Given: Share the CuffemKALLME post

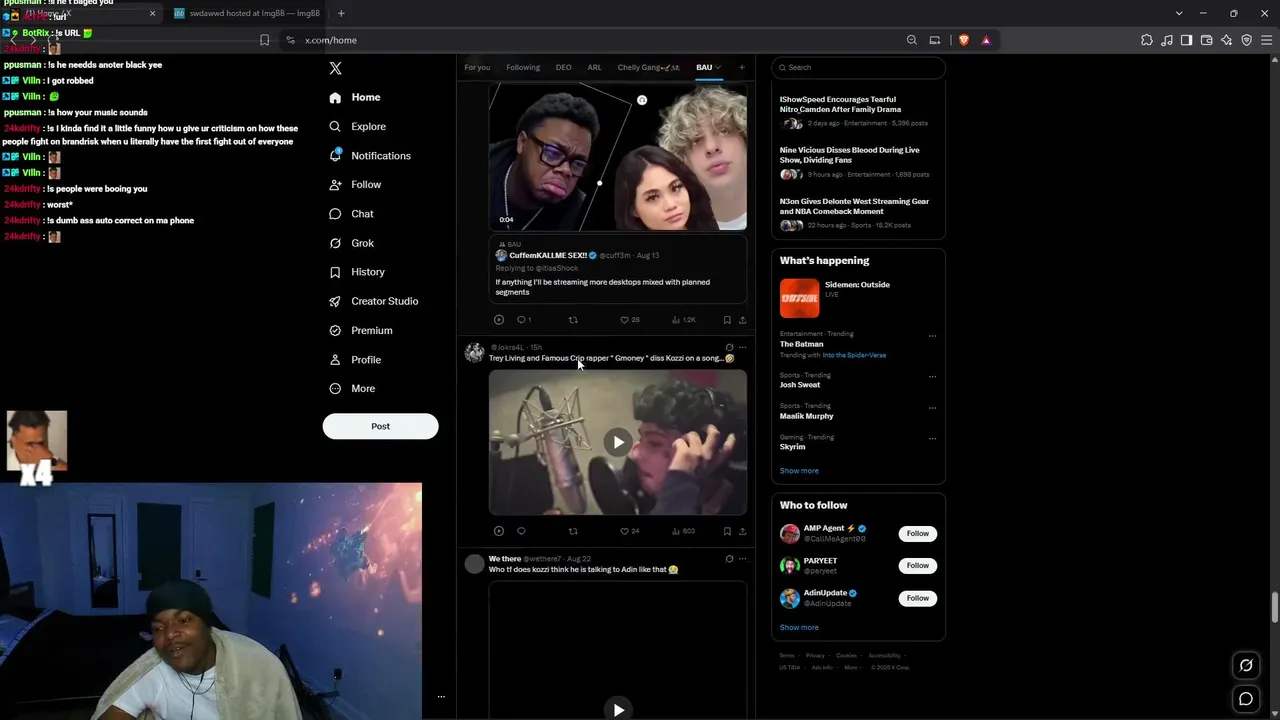Looking at the screenshot, I should (x=742, y=320).
